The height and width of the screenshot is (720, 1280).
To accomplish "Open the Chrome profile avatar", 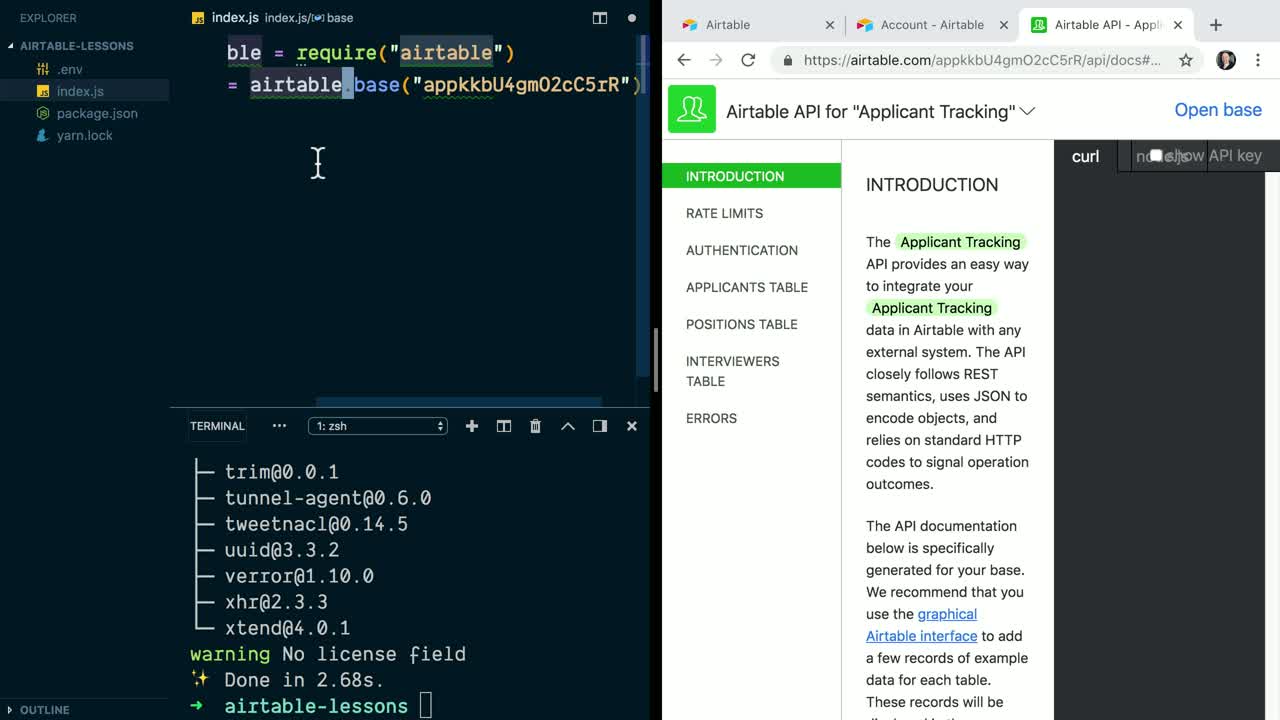I will click(1226, 60).
